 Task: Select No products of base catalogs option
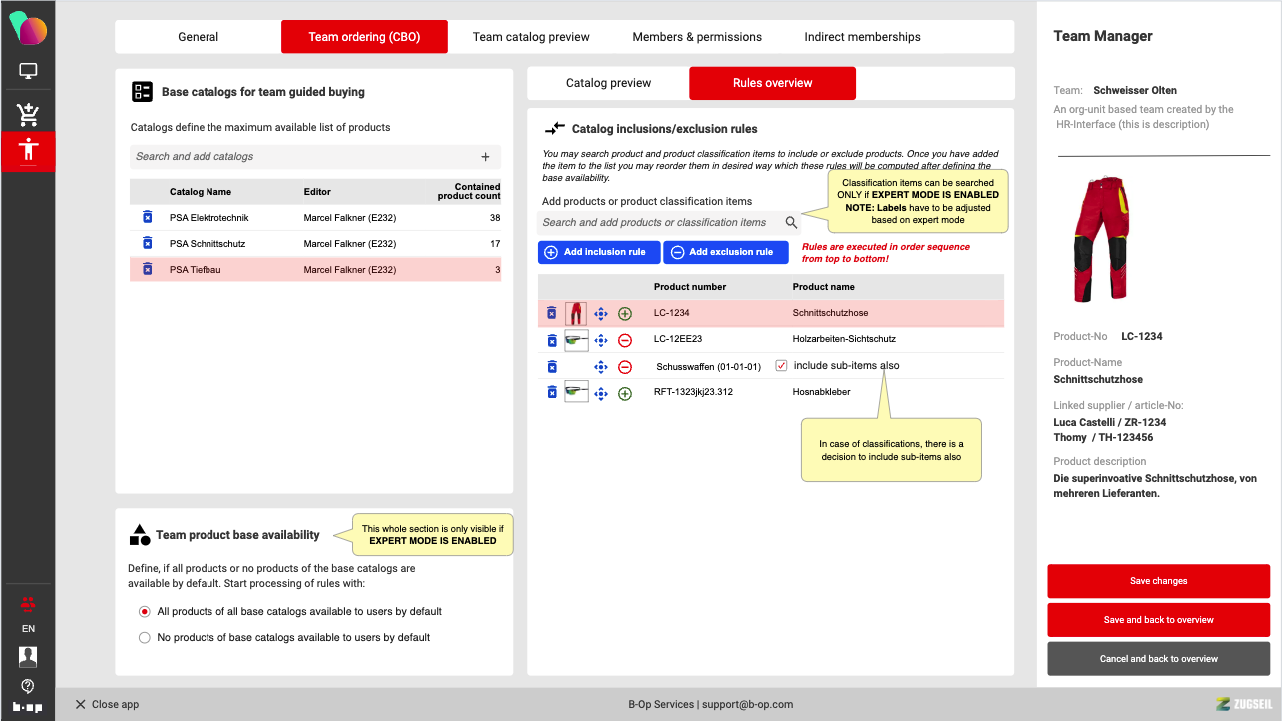coord(145,637)
